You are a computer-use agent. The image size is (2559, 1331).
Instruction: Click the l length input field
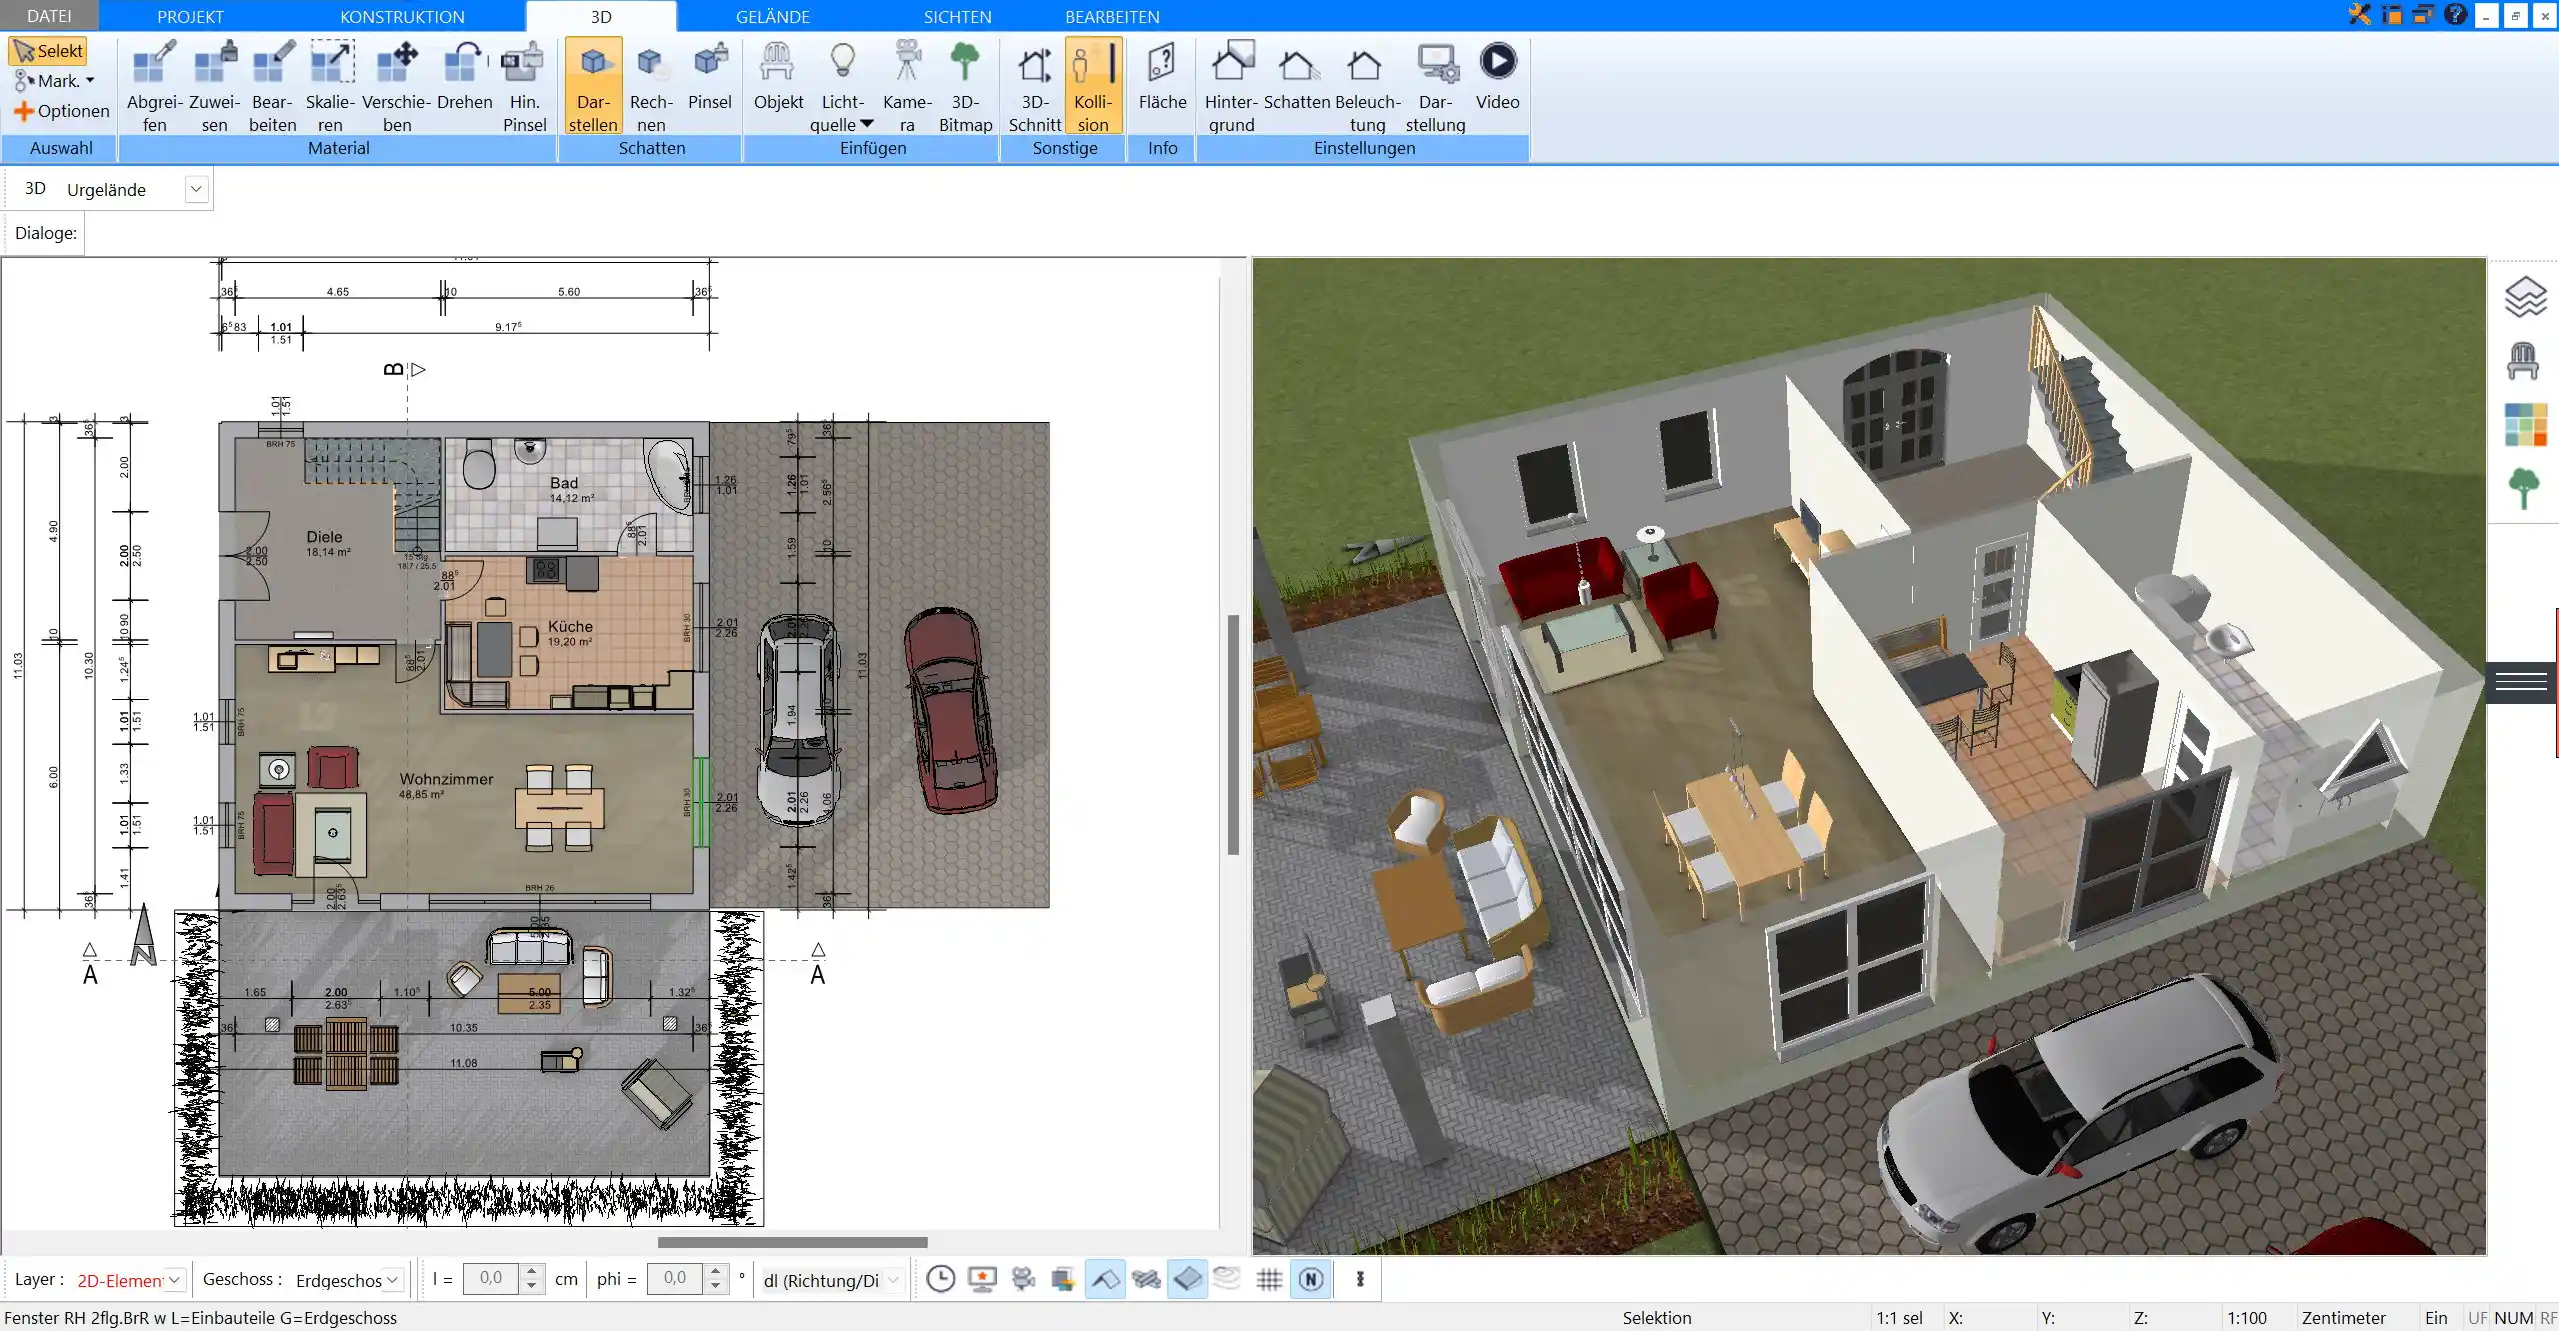pyautogui.click(x=490, y=1278)
